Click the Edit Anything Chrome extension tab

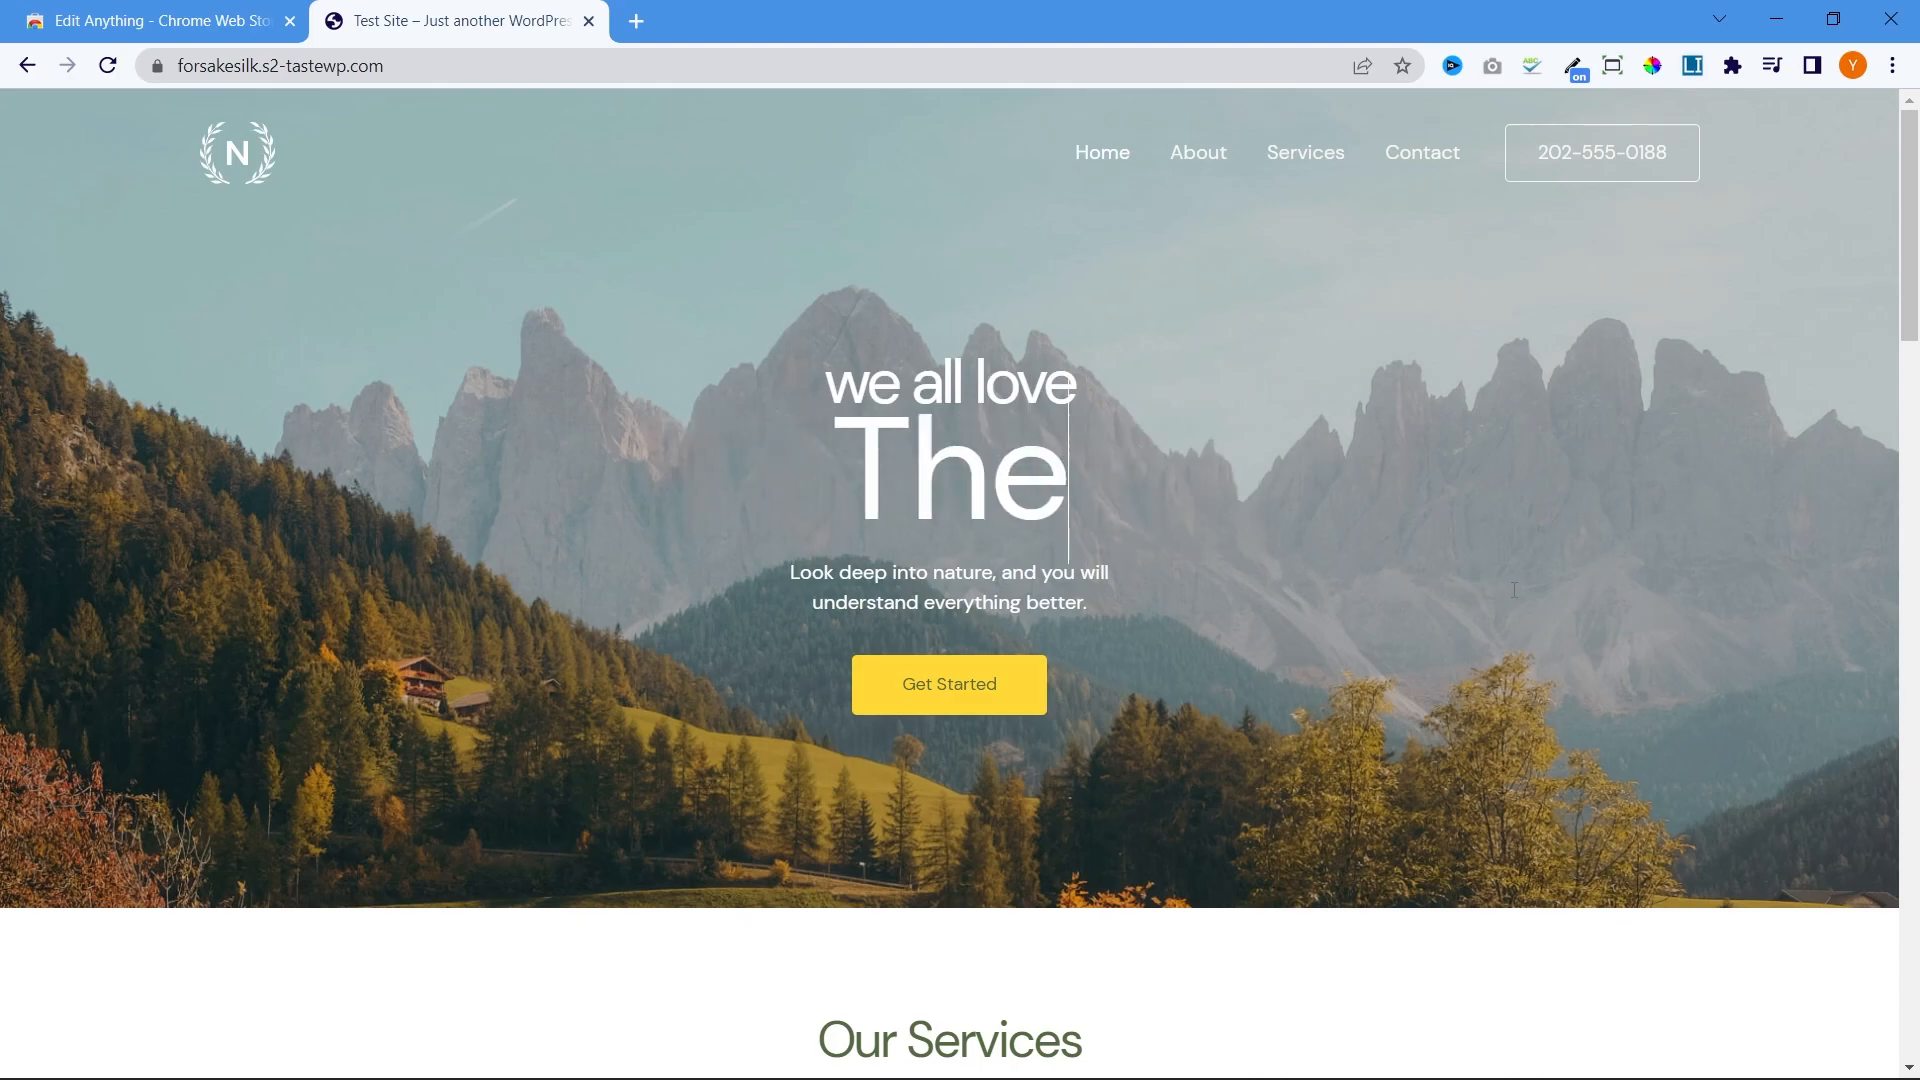[x=156, y=20]
